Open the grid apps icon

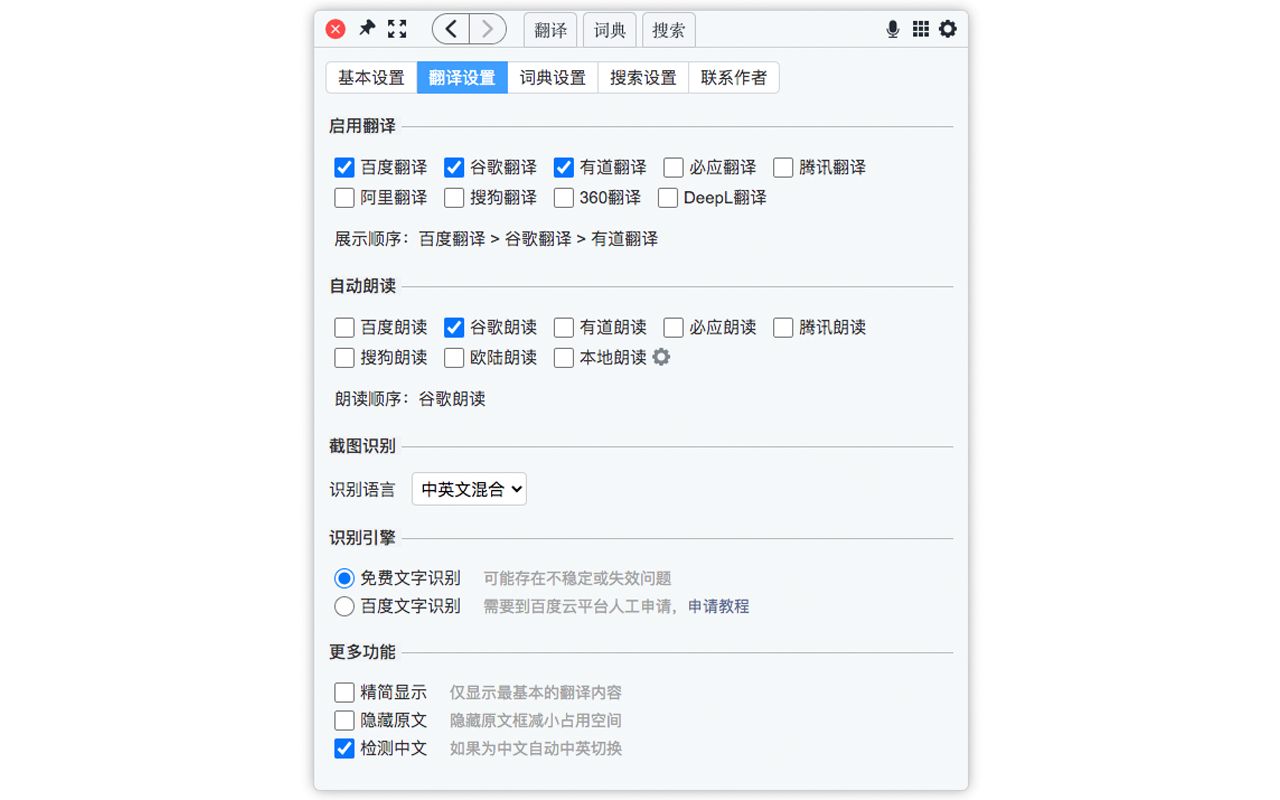pyautogui.click(x=921, y=29)
